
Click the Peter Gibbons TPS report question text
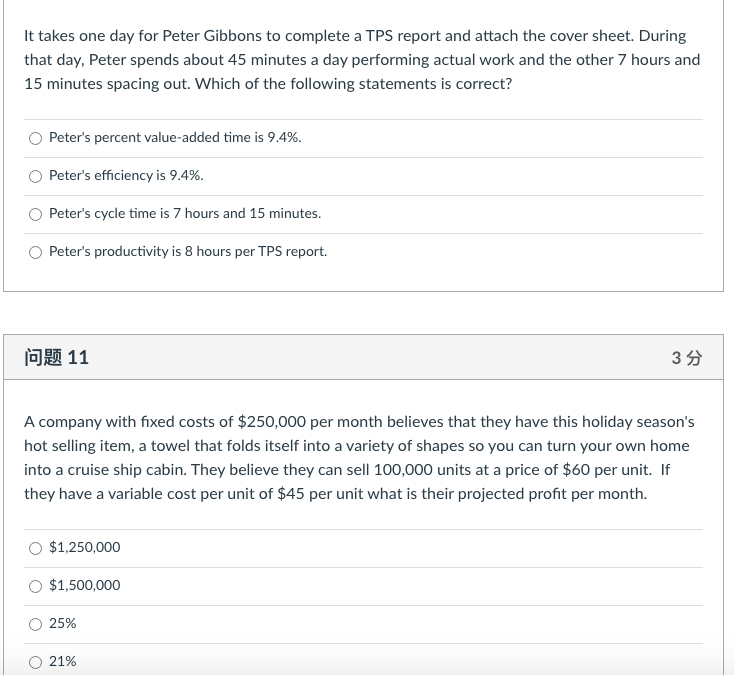tap(362, 59)
